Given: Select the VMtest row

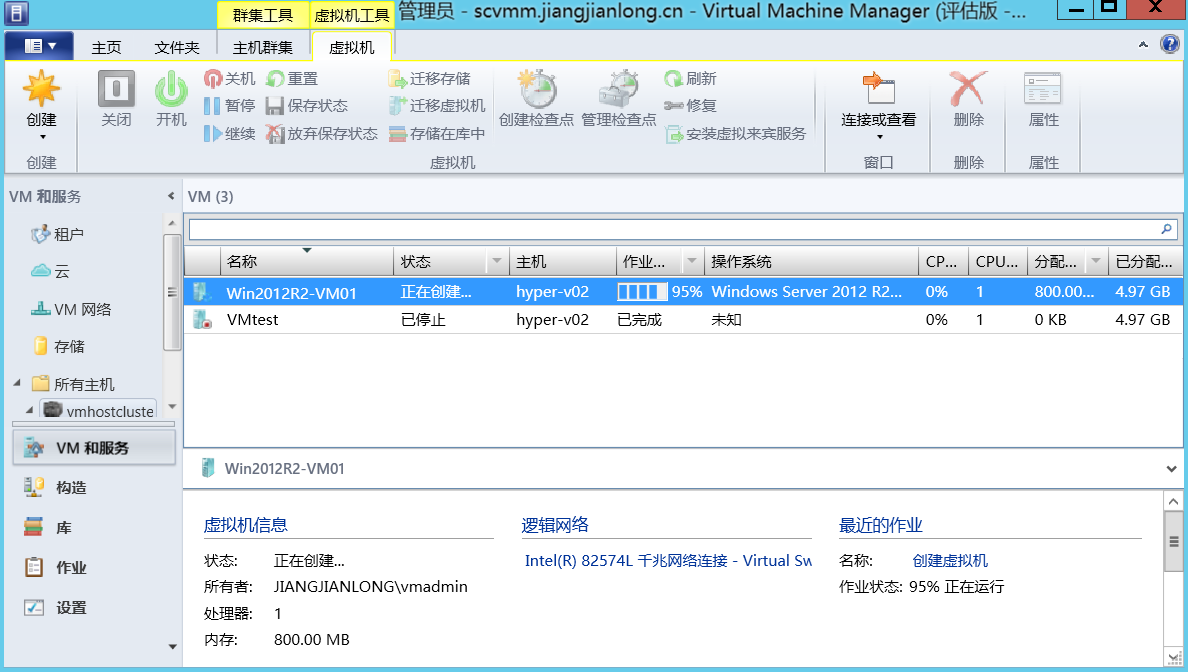Looking at the screenshot, I should tap(683, 320).
